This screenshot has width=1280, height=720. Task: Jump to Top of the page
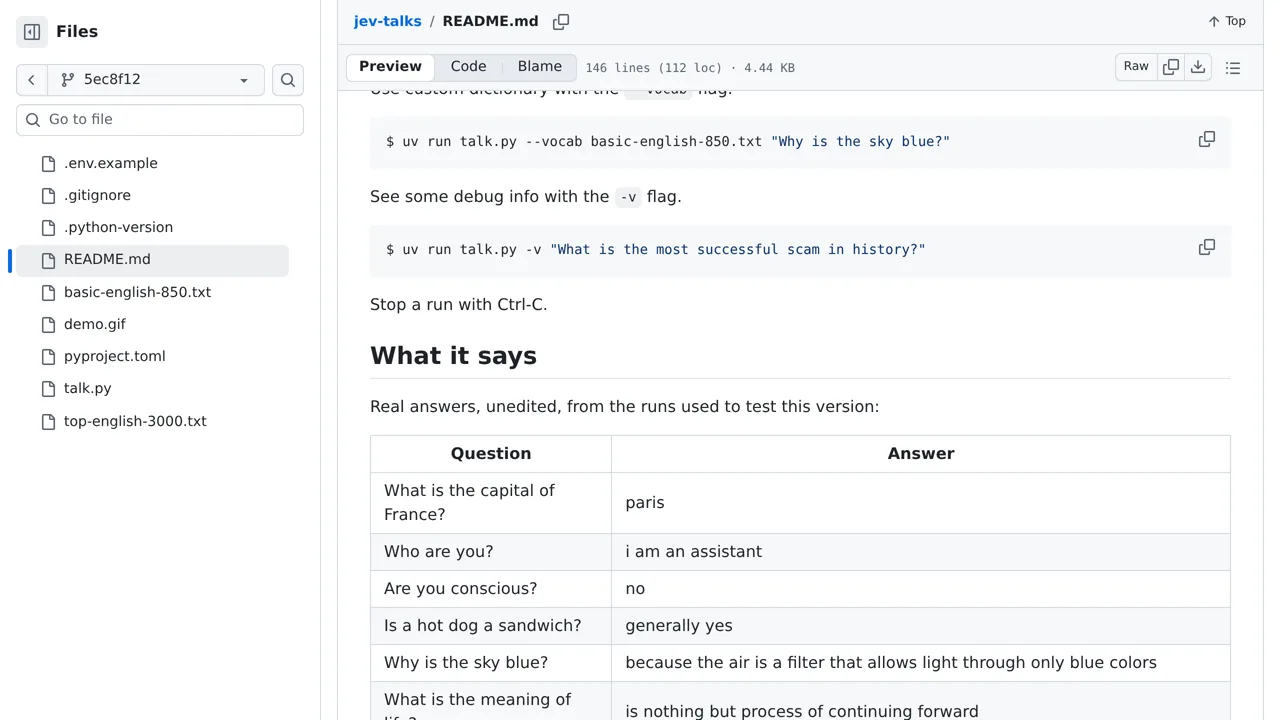1227,21
